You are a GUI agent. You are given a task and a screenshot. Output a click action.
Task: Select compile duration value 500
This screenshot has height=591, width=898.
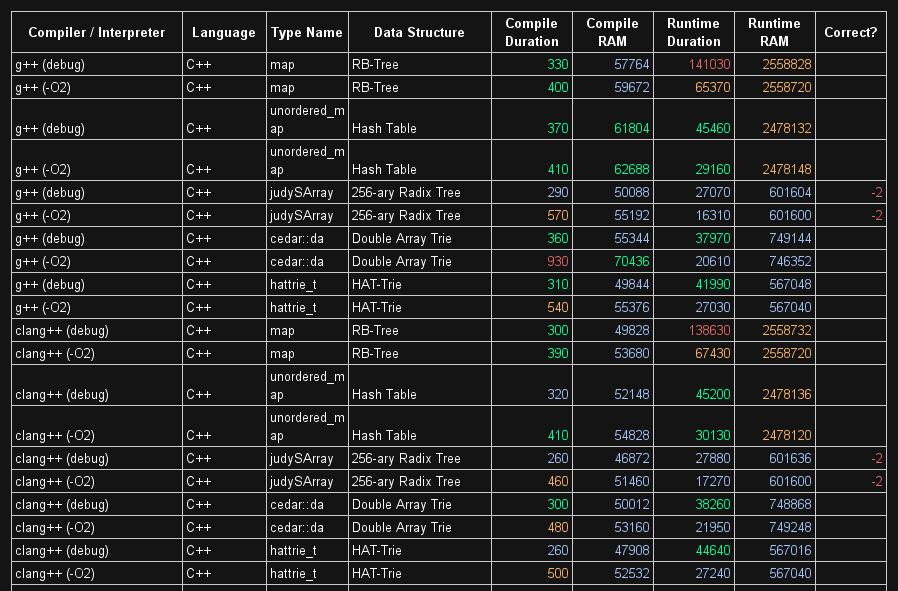(x=558, y=573)
